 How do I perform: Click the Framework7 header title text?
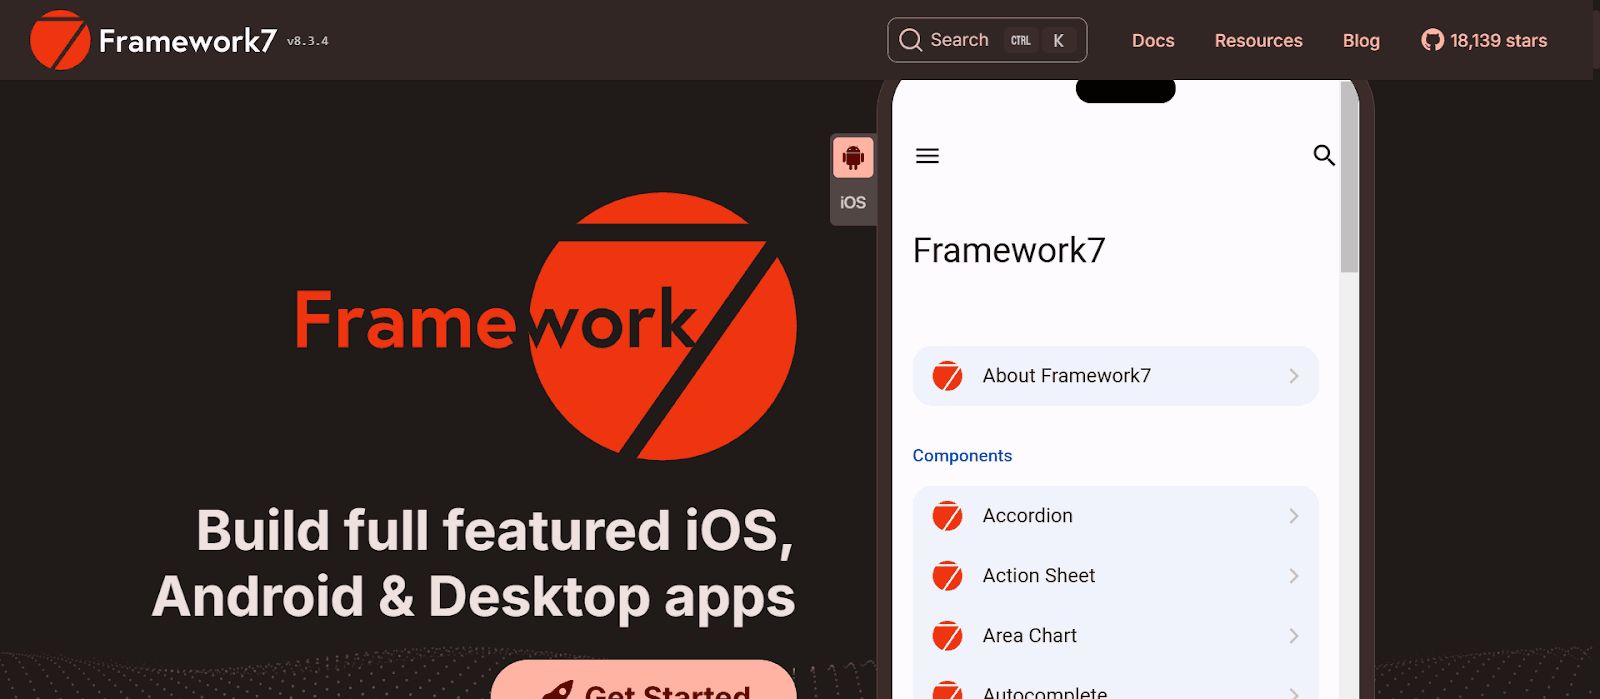coord(188,41)
